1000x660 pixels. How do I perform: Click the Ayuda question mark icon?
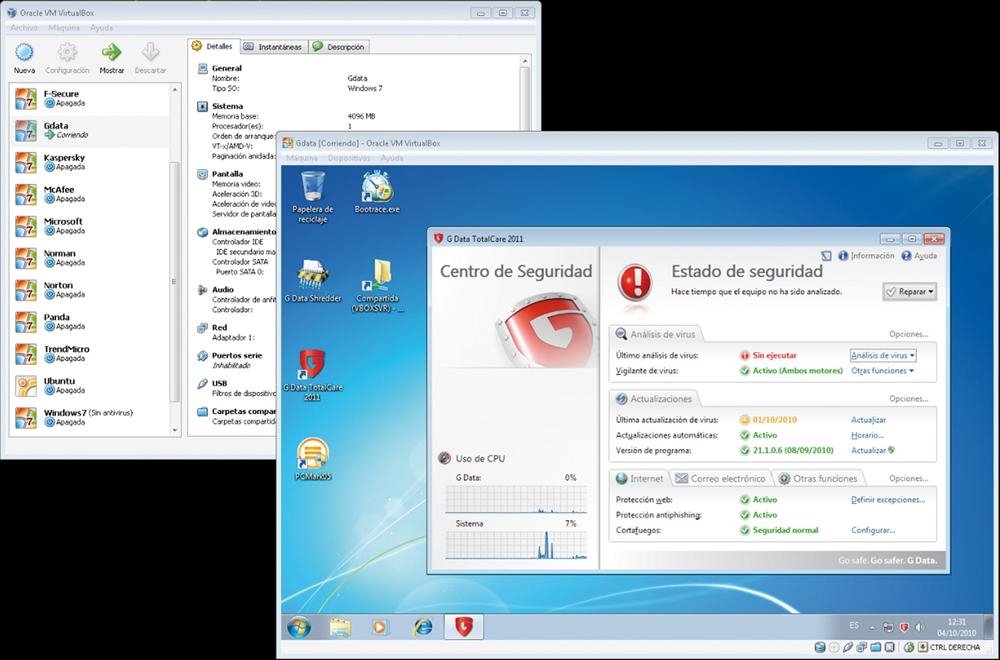906,256
